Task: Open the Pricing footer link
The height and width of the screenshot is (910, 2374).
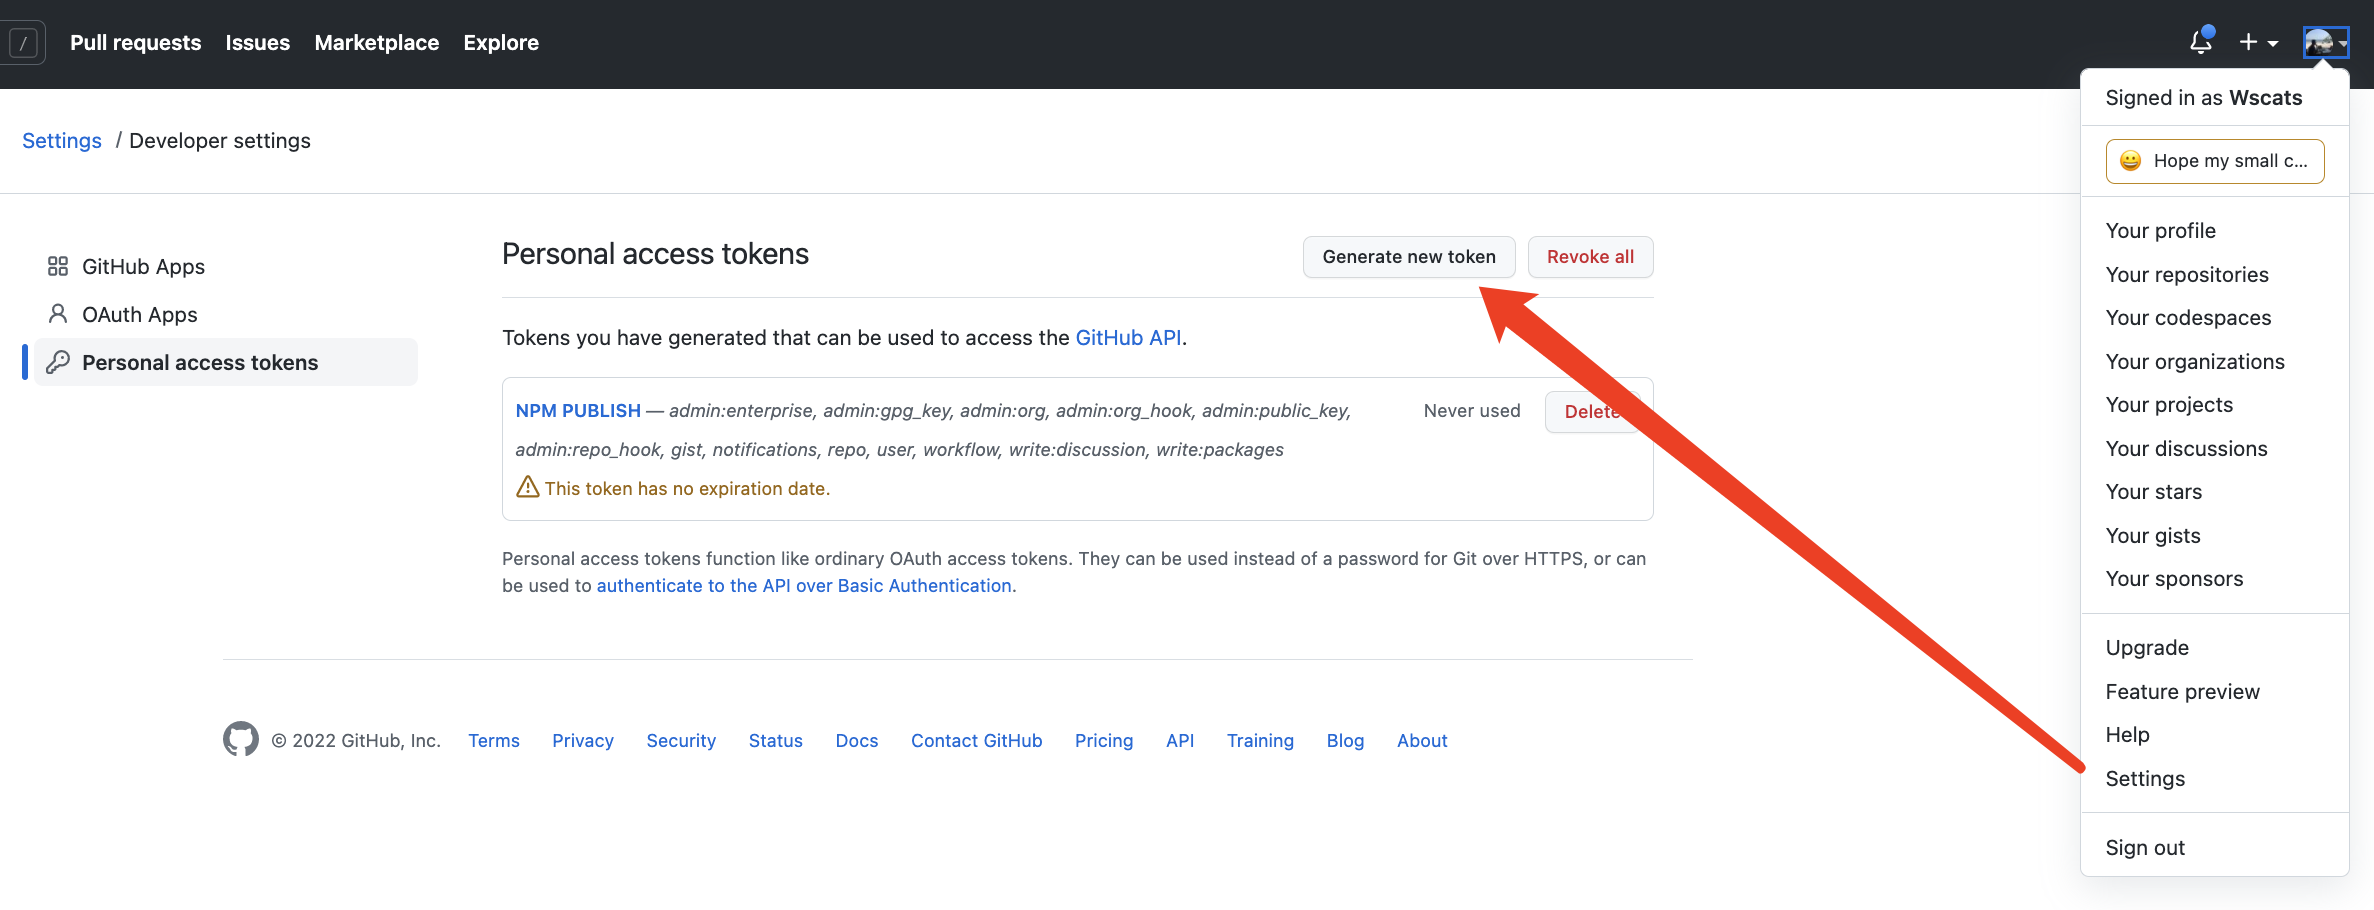Action: coord(1104,741)
